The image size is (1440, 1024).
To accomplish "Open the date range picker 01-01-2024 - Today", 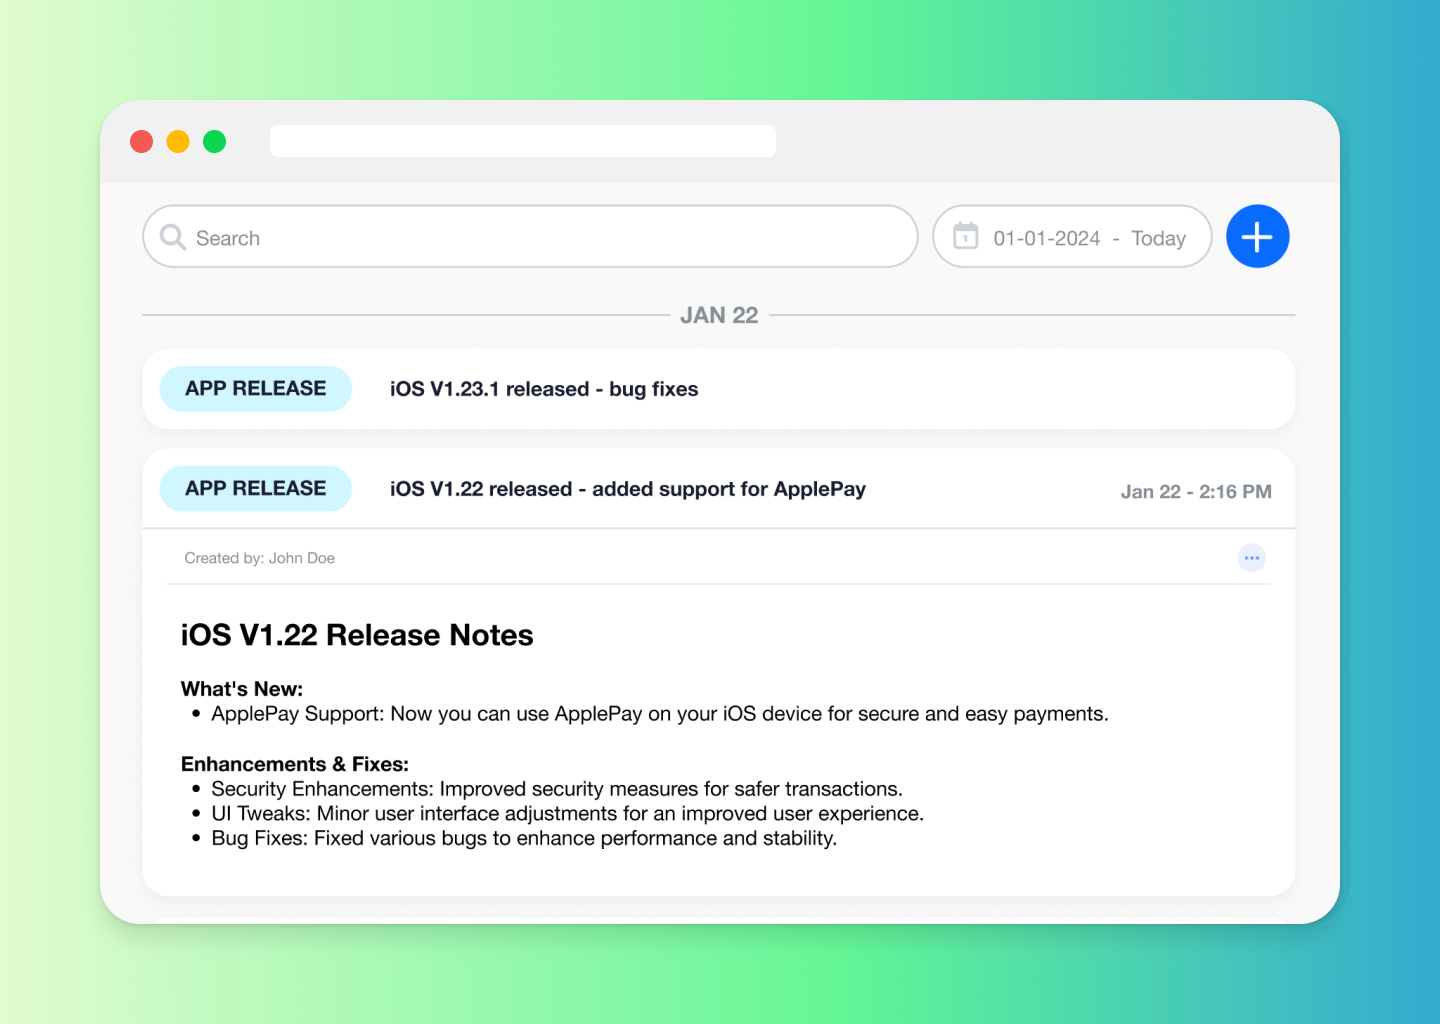I will [x=1072, y=237].
